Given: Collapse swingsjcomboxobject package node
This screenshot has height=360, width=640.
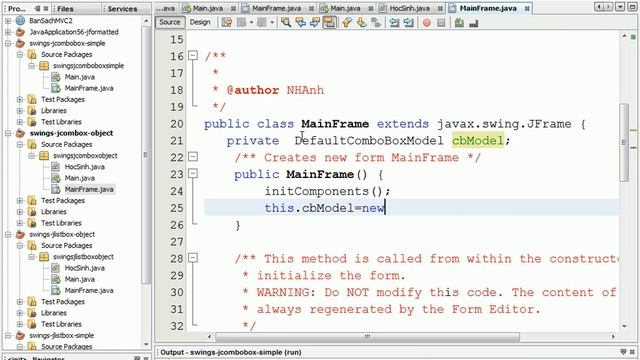Looking at the screenshot, I should pyautogui.click(x=31, y=155).
